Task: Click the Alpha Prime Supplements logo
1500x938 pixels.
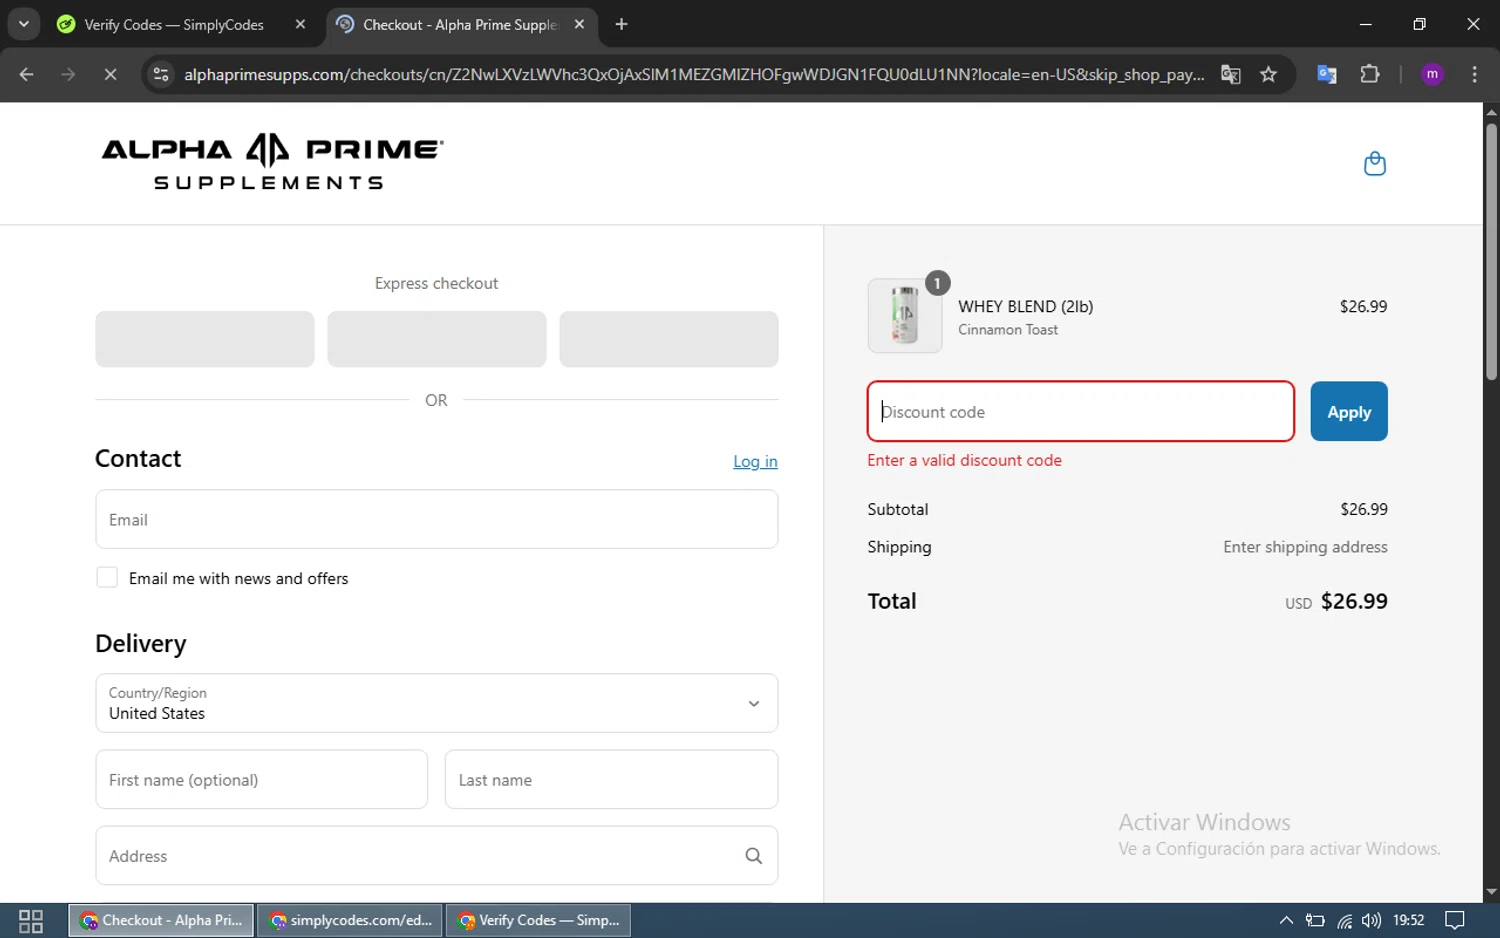Action: pyautogui.click(x=272, y=162)
